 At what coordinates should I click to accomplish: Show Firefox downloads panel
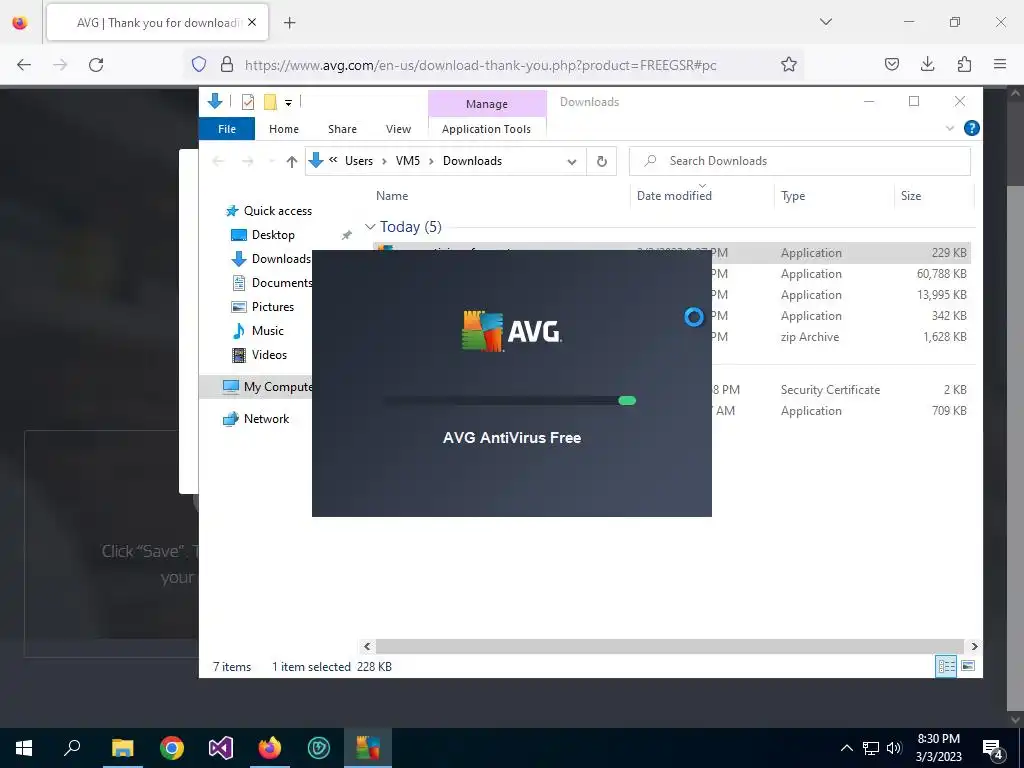(x=927, y=64)
